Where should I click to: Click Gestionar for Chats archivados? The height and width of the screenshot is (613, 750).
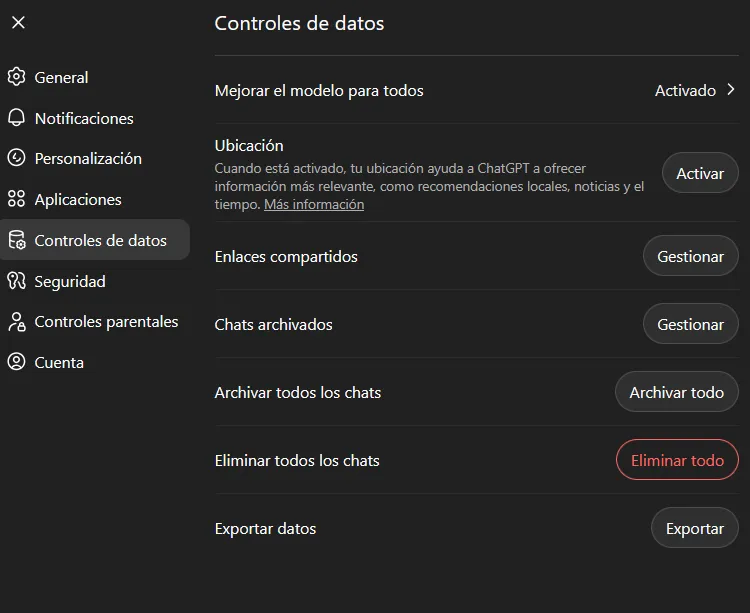pos(690,324)
